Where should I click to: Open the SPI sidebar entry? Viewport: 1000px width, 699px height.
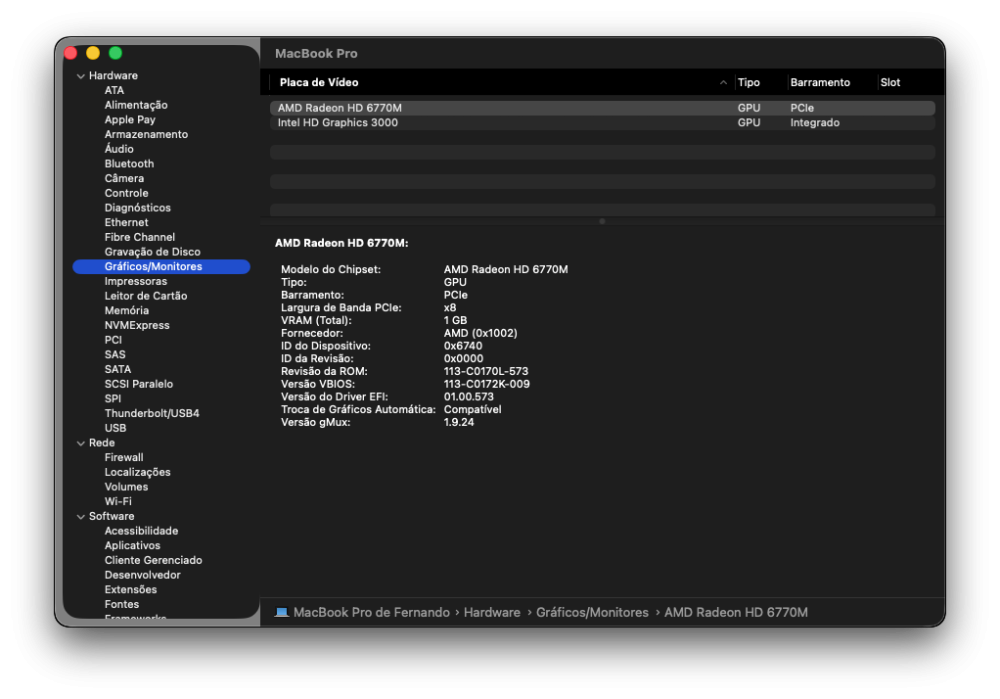coord(112,399)
